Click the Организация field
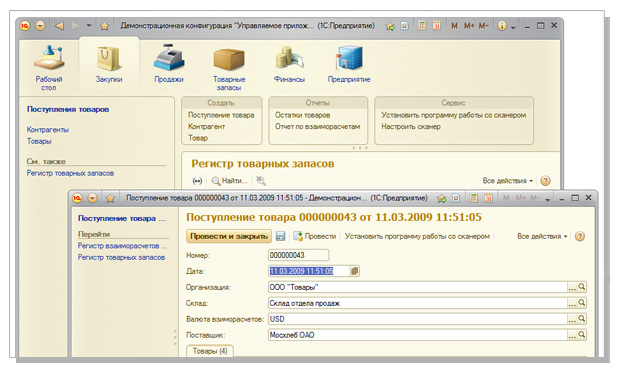The image size is (619, 373). tap(417, 287)
